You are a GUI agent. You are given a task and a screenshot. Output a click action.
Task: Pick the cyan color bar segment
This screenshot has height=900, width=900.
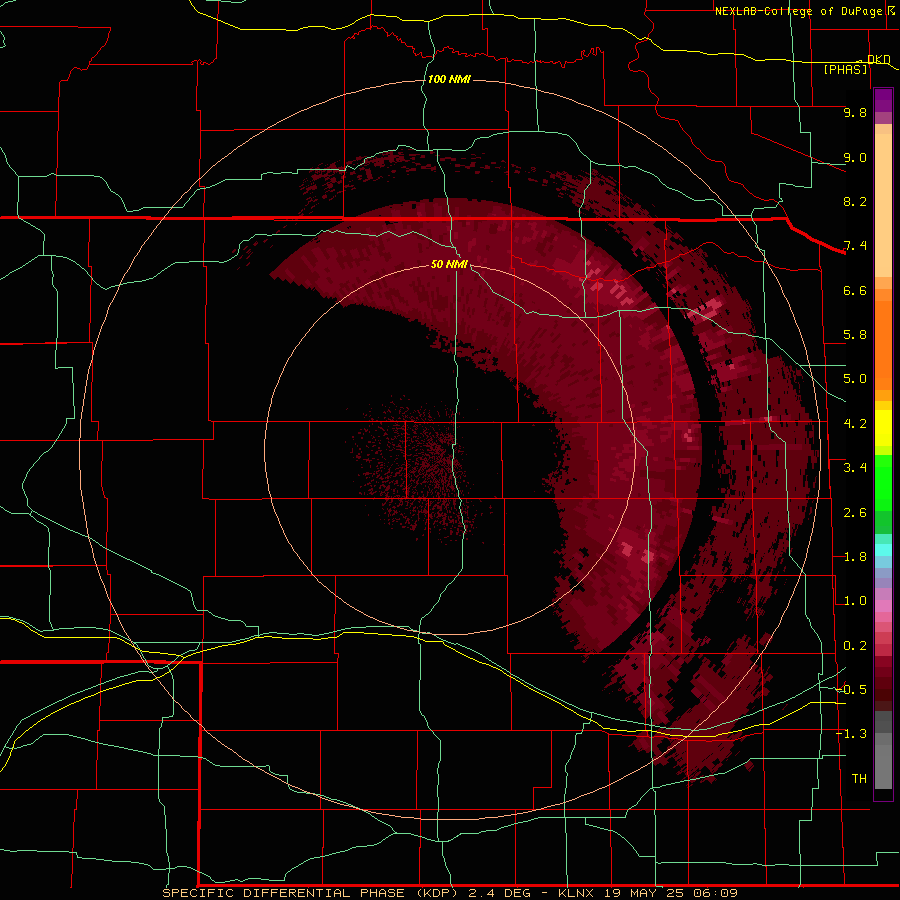pyautogui.click(x=883, y=550)
